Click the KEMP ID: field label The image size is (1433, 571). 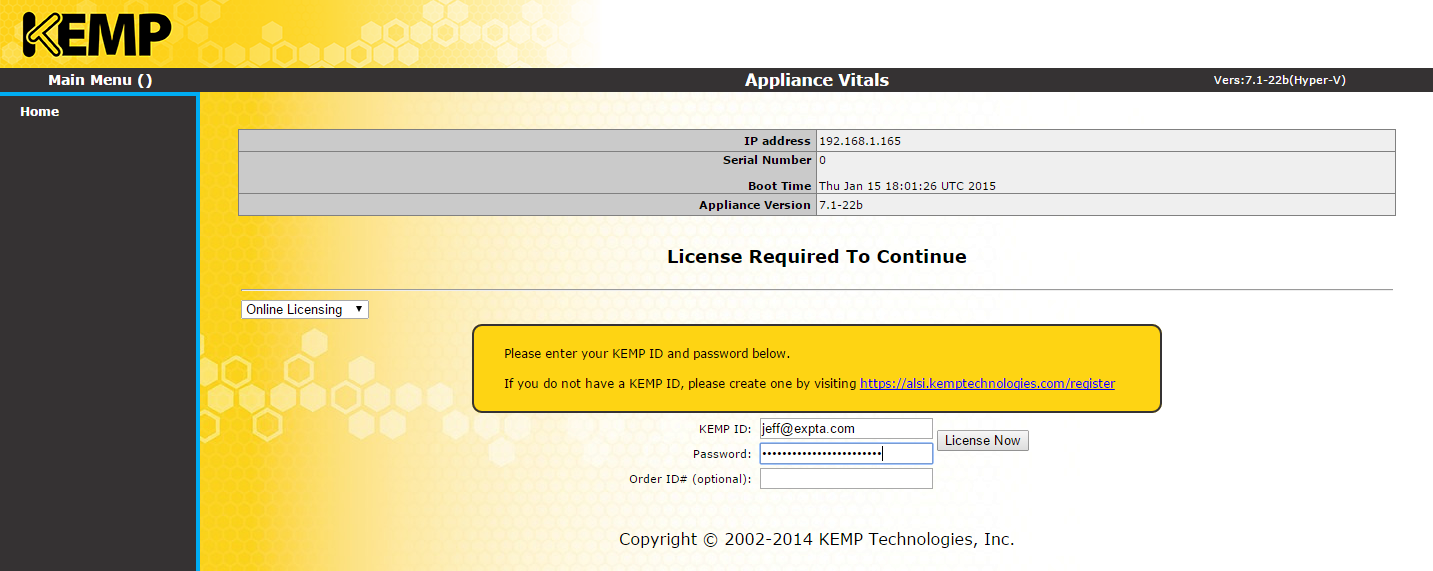coord(725,429)
